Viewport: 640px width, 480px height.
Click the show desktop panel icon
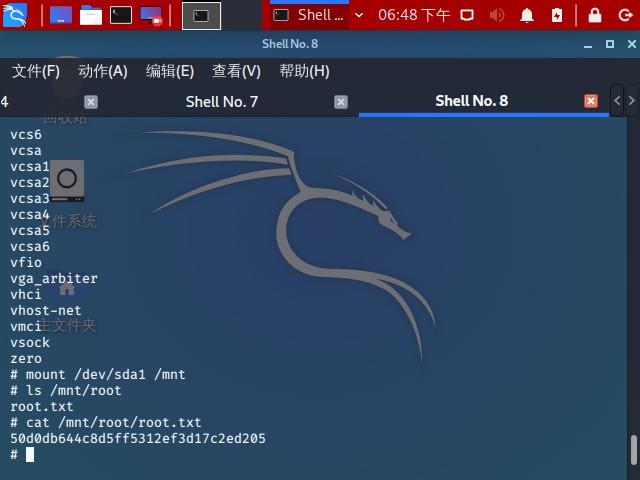tap(61, 15)
